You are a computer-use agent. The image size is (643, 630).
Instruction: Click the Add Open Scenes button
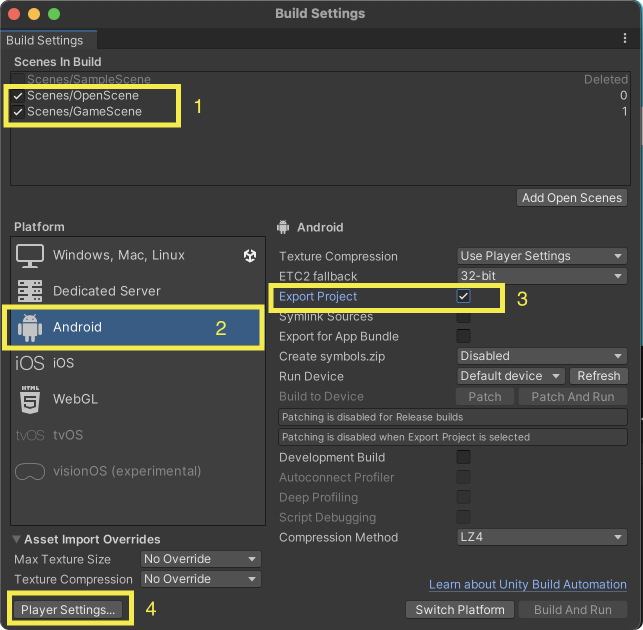572,198
